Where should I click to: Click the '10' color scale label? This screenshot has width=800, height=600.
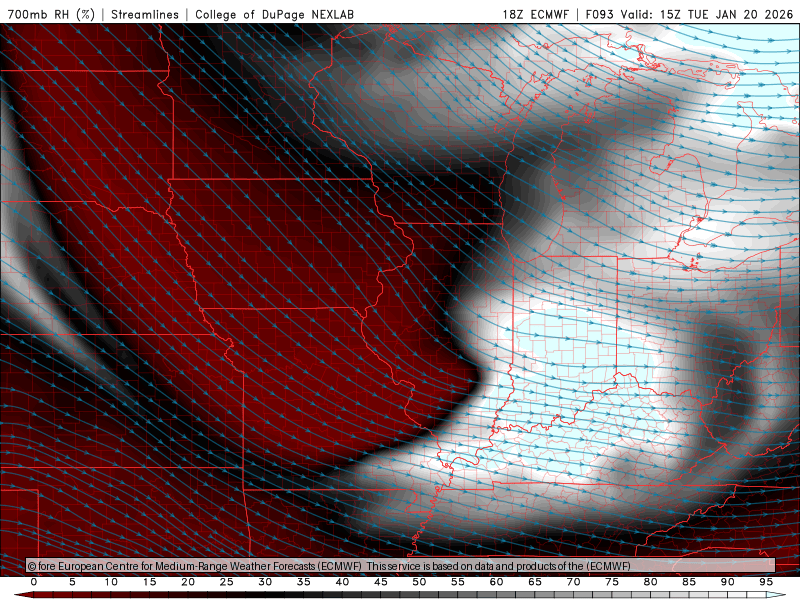pos(111,582)
